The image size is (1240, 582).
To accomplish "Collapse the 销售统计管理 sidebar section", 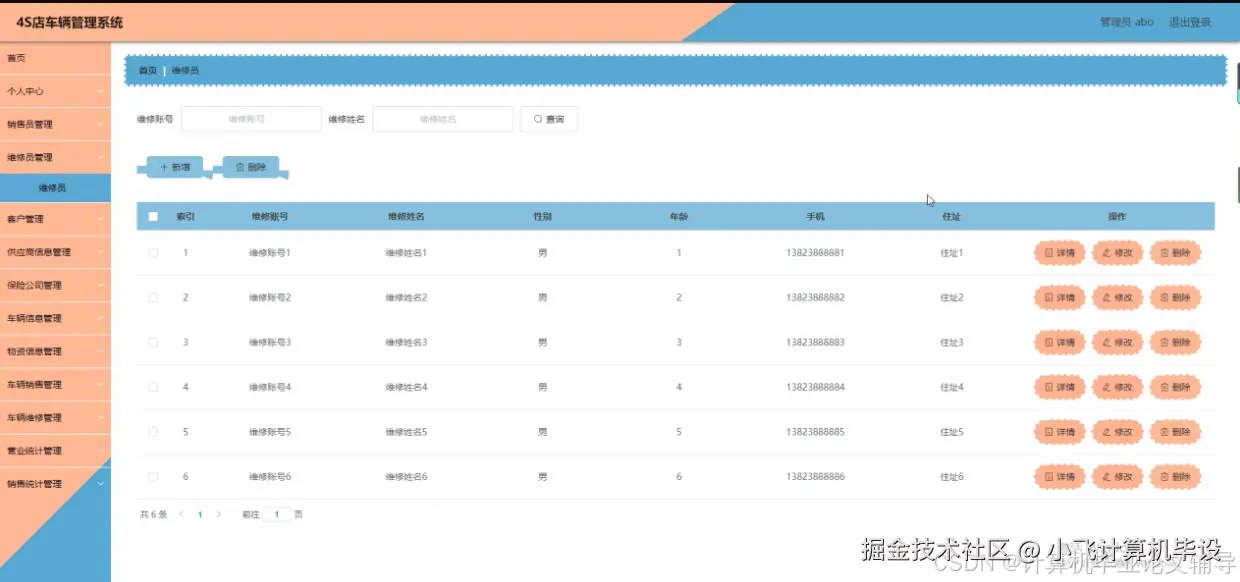I will tap(55, 483).
